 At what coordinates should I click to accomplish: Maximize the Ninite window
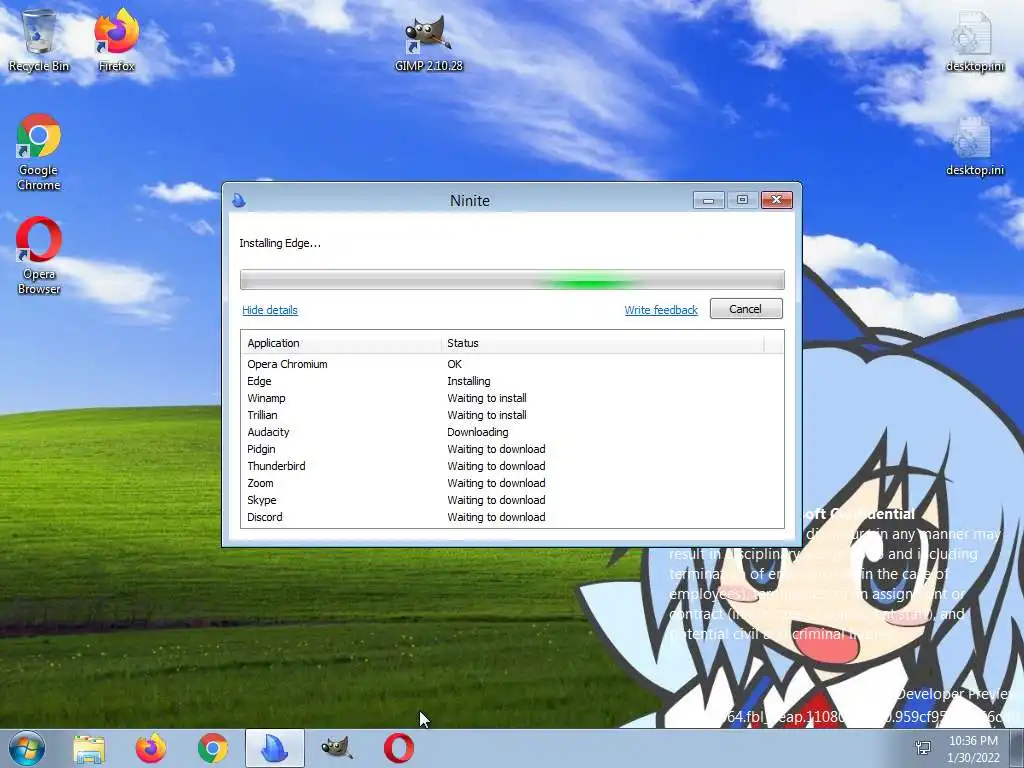pyautogui.click(x=743, y=200)
